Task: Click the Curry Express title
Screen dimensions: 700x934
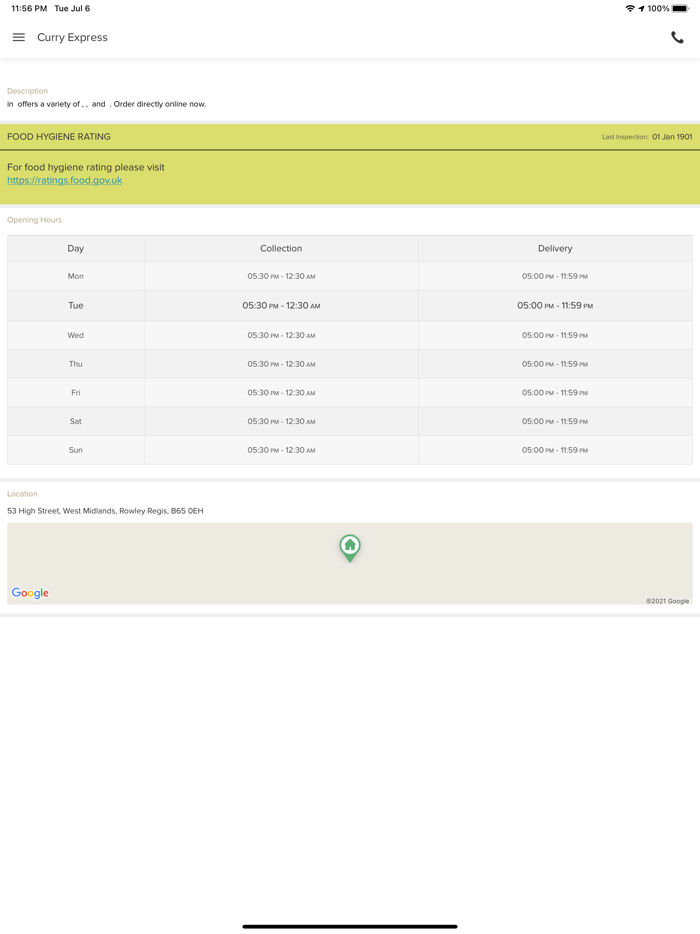Action: pos(72,37)
